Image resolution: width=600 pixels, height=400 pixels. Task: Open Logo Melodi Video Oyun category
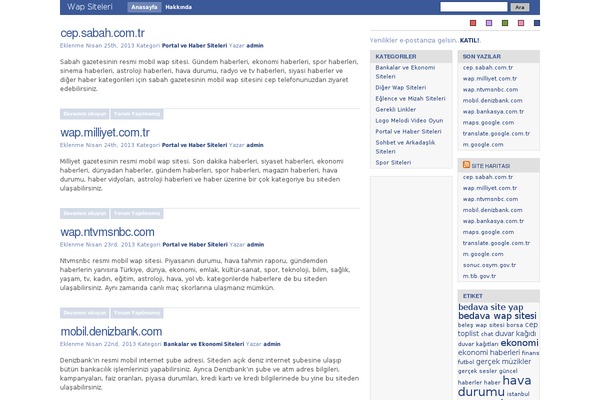tap(409, 121)
